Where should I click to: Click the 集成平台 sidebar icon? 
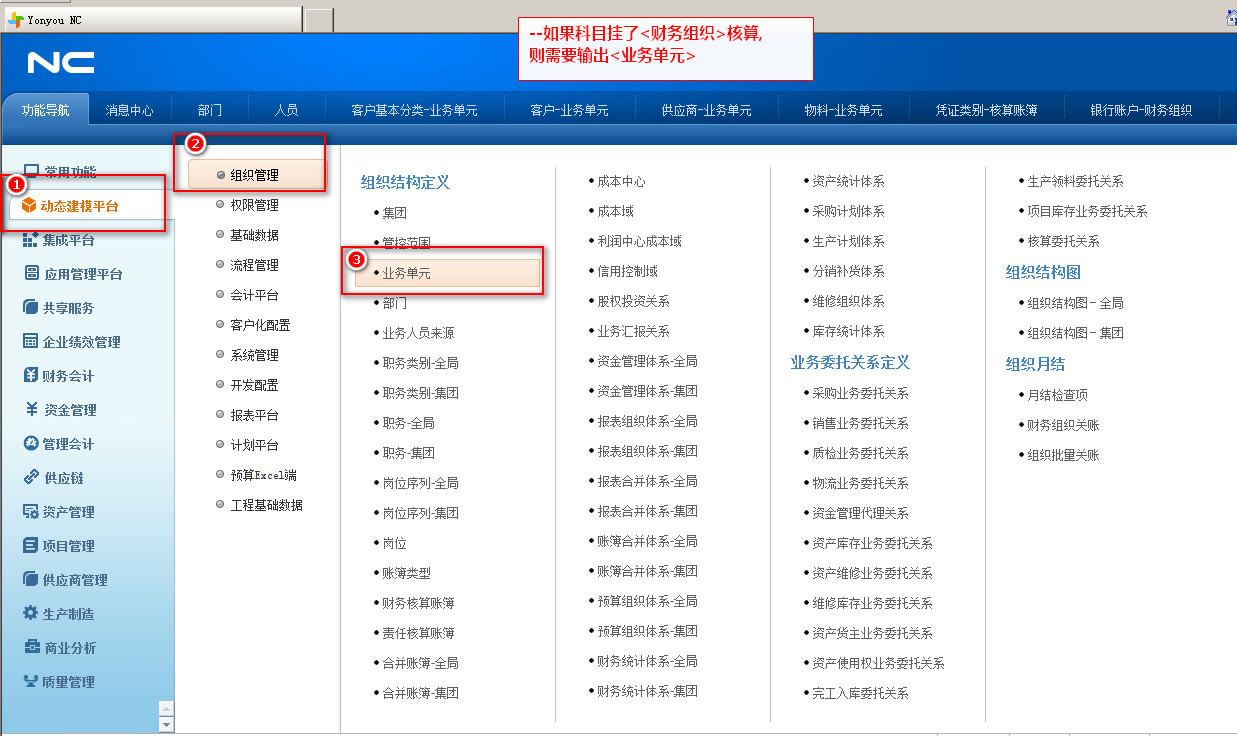[30, 240]
